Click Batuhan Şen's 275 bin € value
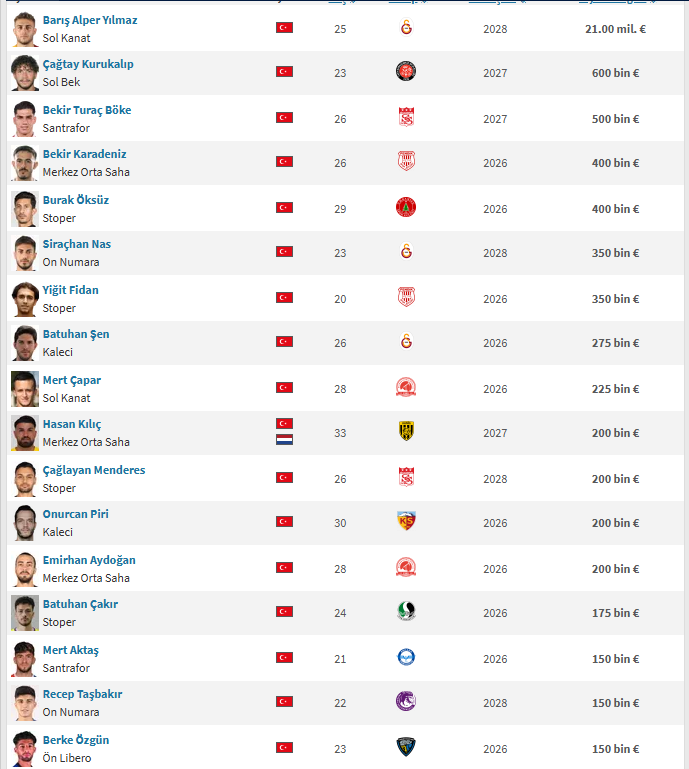The width and height of the screenshot is (689, 769). coord(613,343)
